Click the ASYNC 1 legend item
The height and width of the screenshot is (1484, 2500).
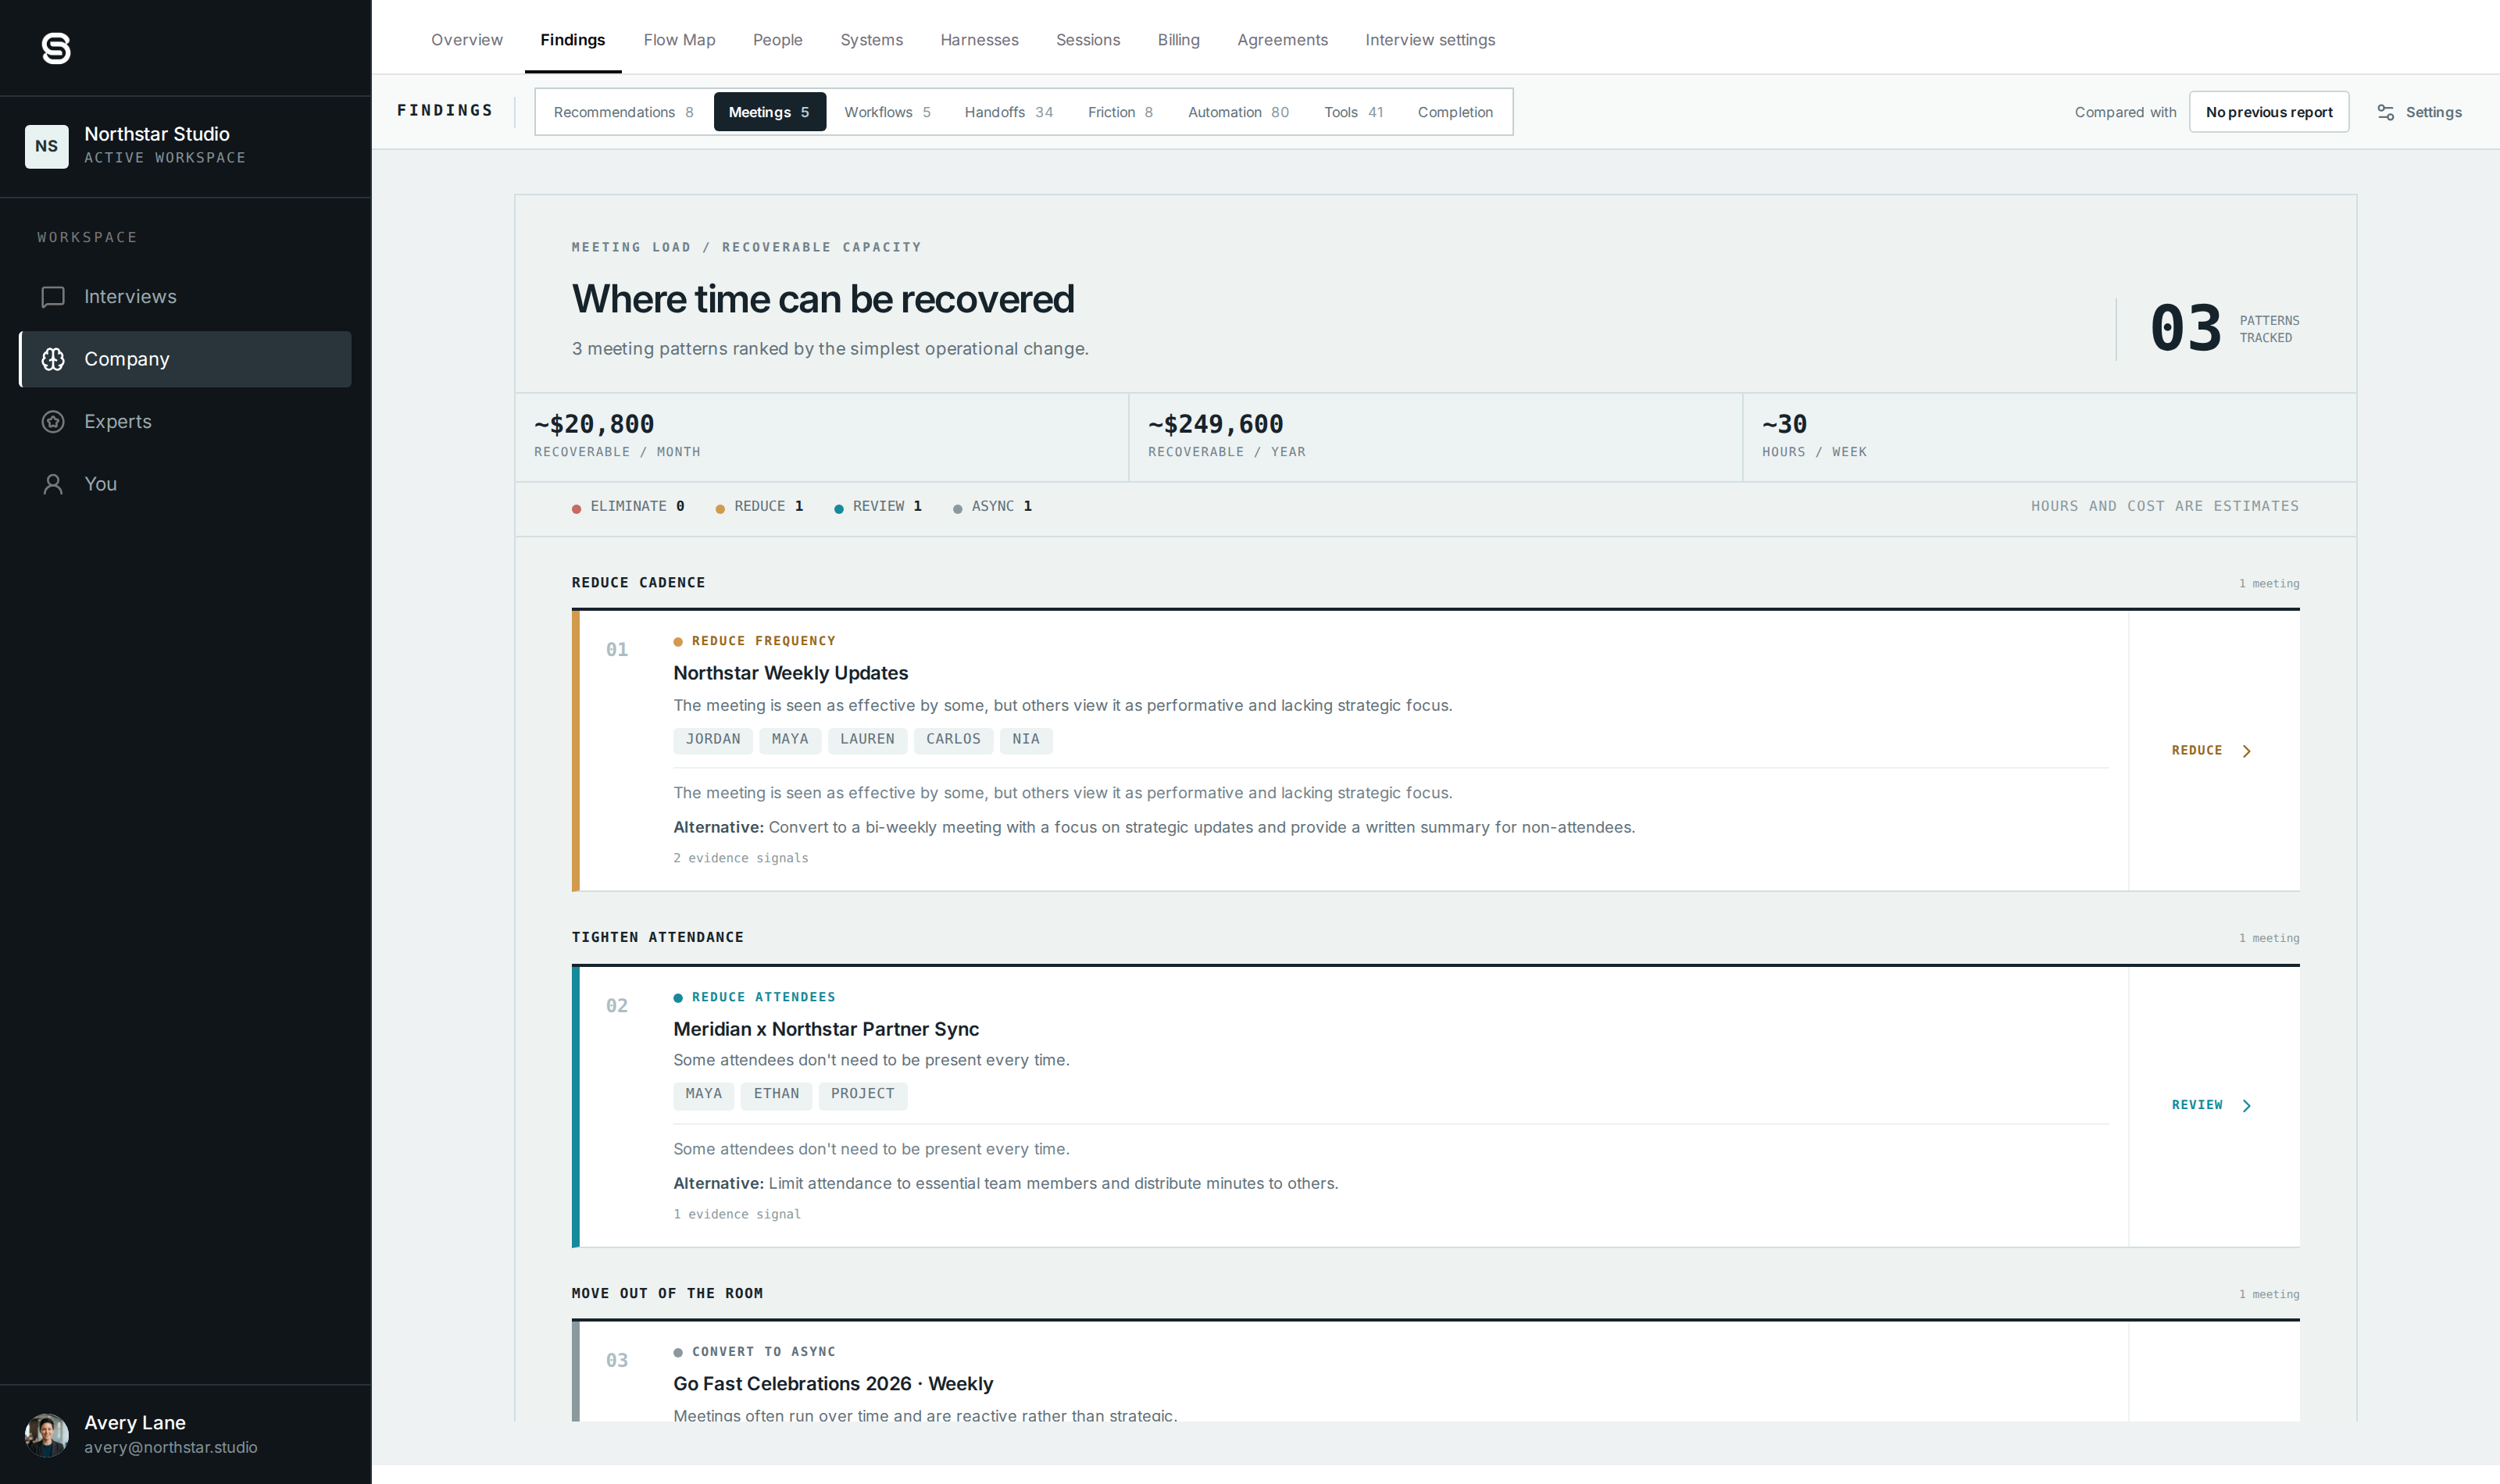(x=992, y=507)
